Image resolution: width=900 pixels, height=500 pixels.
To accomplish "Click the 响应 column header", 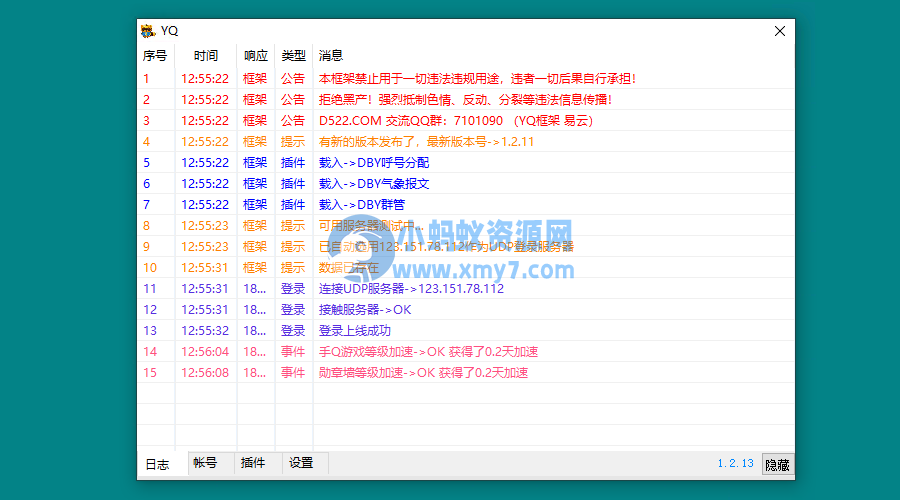I will click(x=255, y=56).
